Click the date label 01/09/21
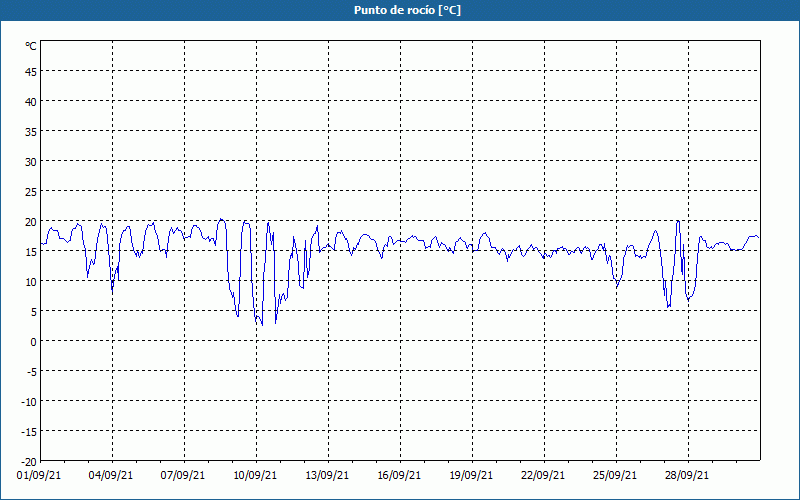800x500 pixels. pos(39,476)
